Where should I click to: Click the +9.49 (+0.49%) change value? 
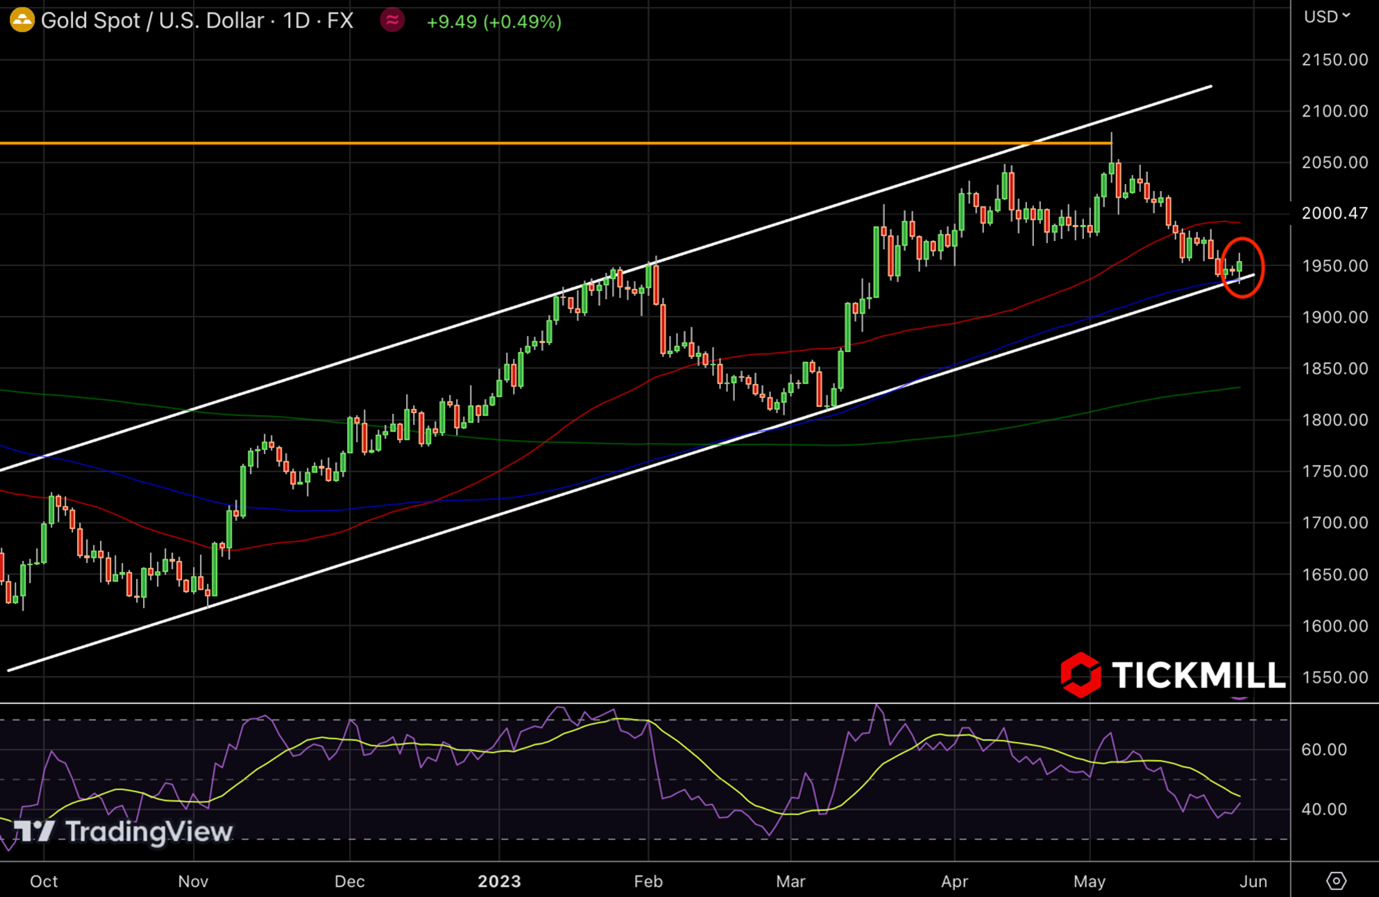(494, 21)
